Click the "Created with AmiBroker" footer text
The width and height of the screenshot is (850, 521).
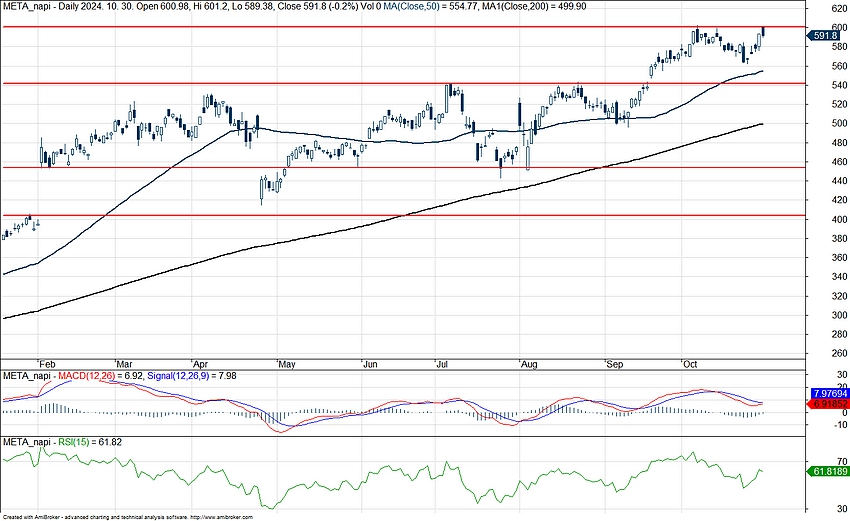(x=33, y=518)
